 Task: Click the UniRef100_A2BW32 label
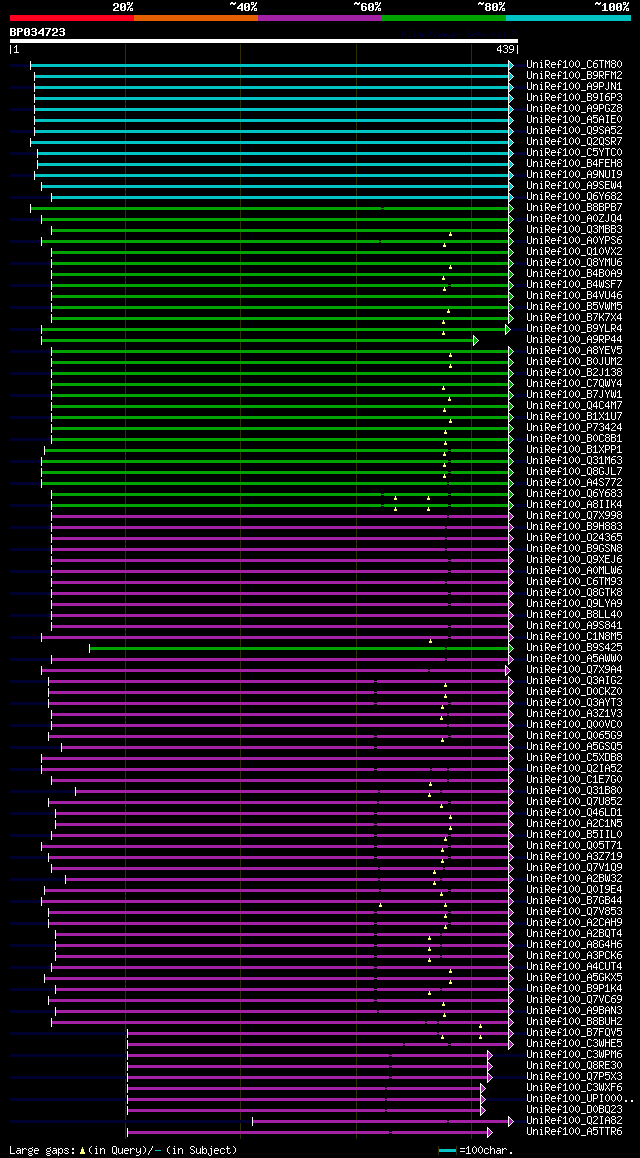(574, 879)
